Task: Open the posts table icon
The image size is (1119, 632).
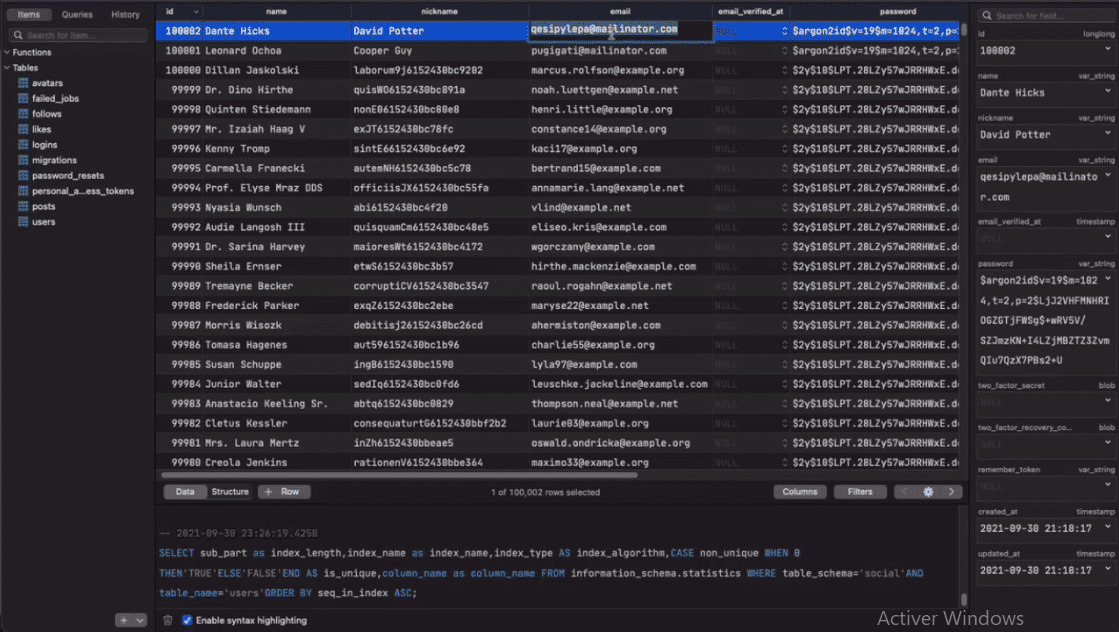Action: click(23, 206)
